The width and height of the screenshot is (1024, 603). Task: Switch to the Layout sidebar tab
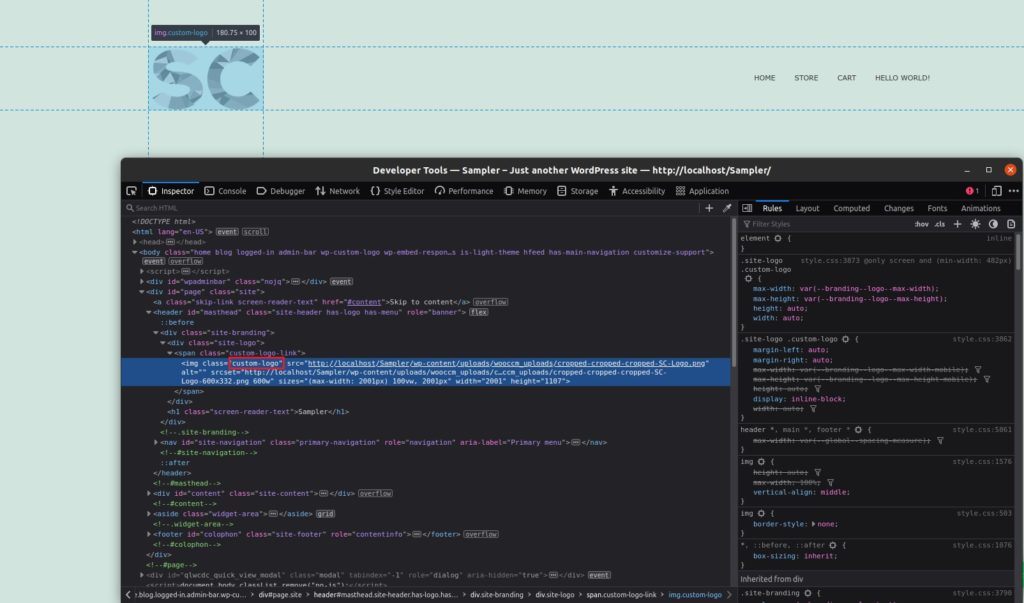coord(807,208)
